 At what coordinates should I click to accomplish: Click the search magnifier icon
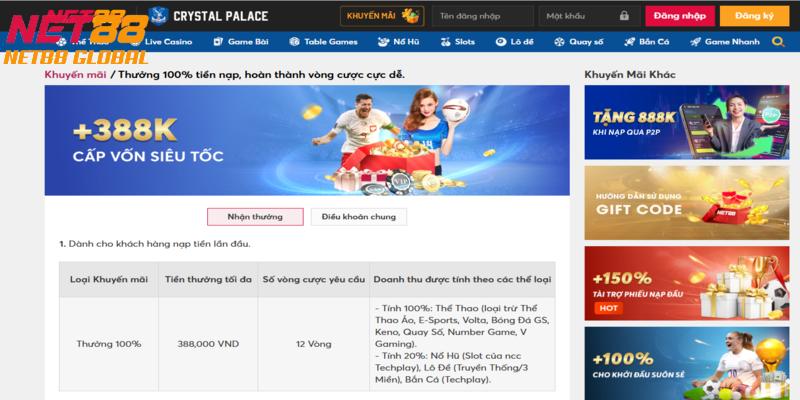(x=778, y=42)
